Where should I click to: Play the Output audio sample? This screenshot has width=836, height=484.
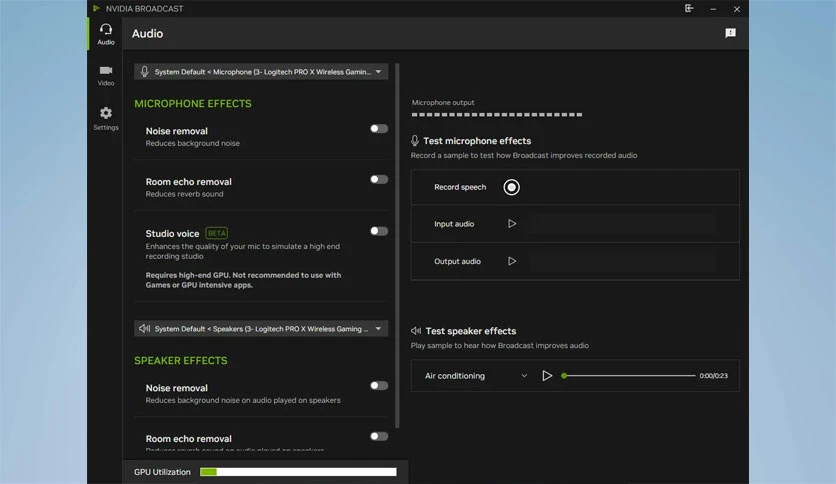click(512, 261)
